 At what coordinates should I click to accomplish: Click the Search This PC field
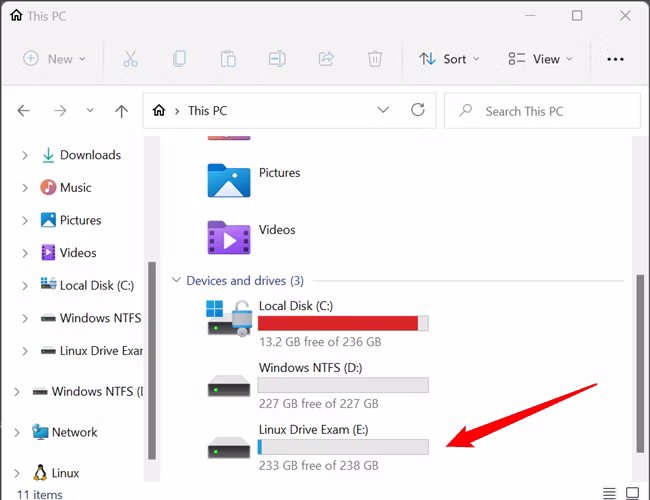[542, 111]
